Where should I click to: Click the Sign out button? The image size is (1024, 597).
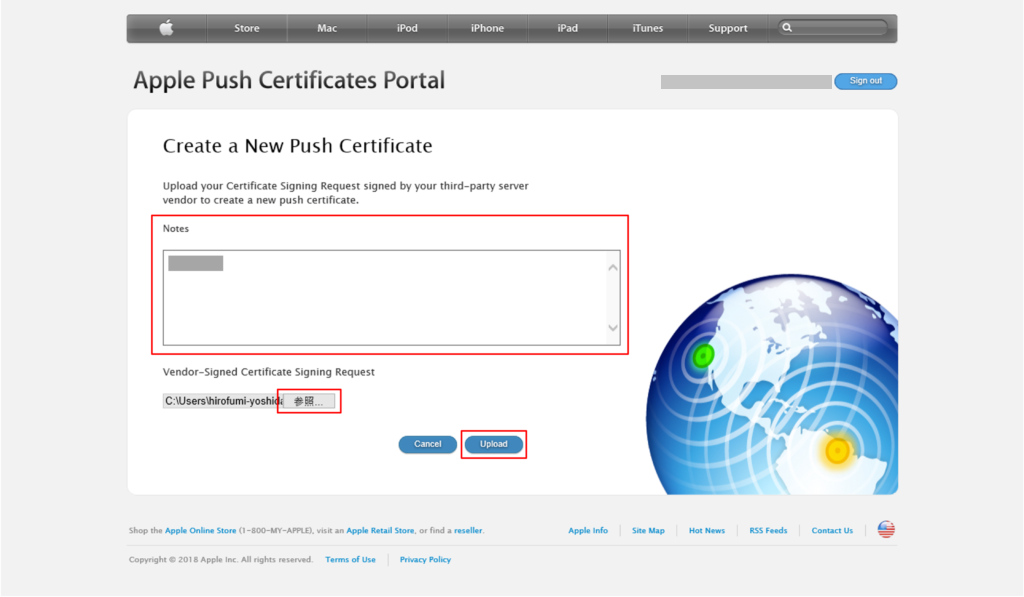click(x=865, y=81)
